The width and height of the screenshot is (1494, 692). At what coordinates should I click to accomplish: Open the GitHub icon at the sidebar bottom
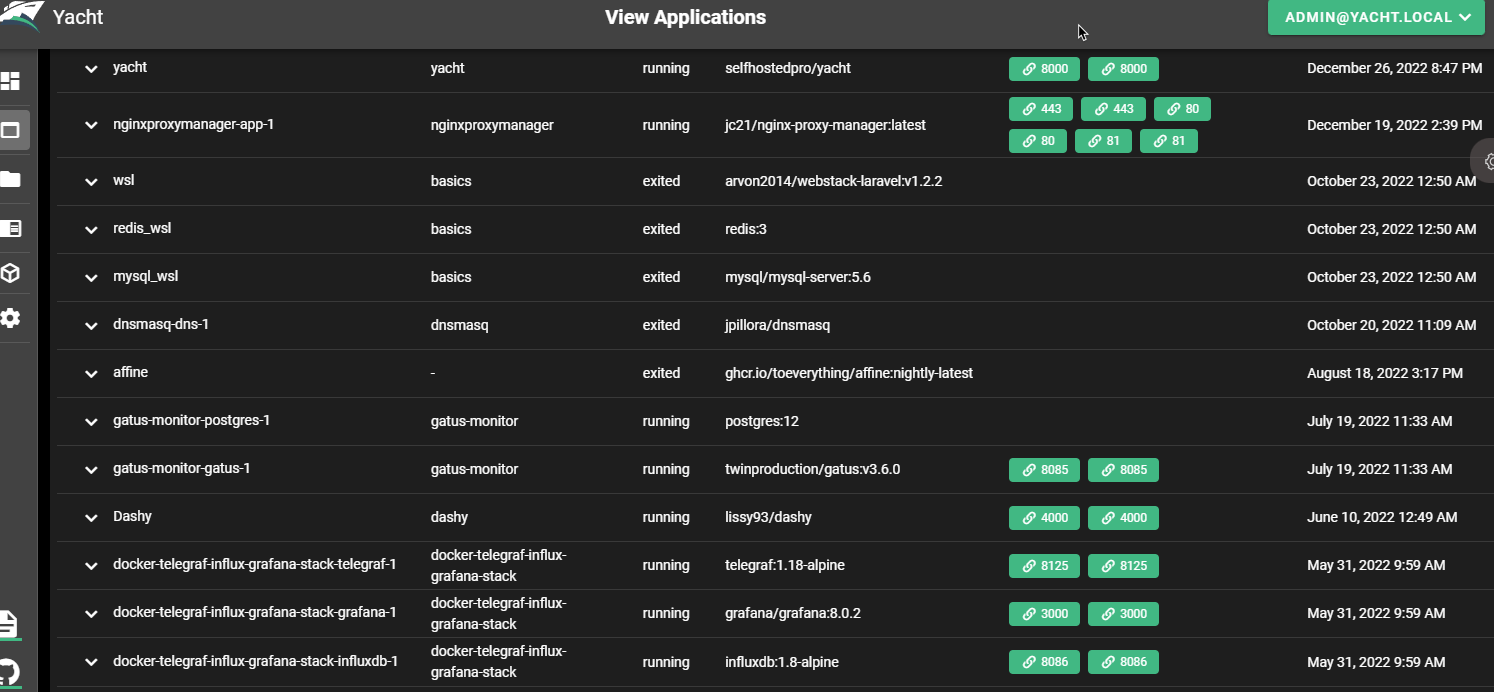pos(8,671)
